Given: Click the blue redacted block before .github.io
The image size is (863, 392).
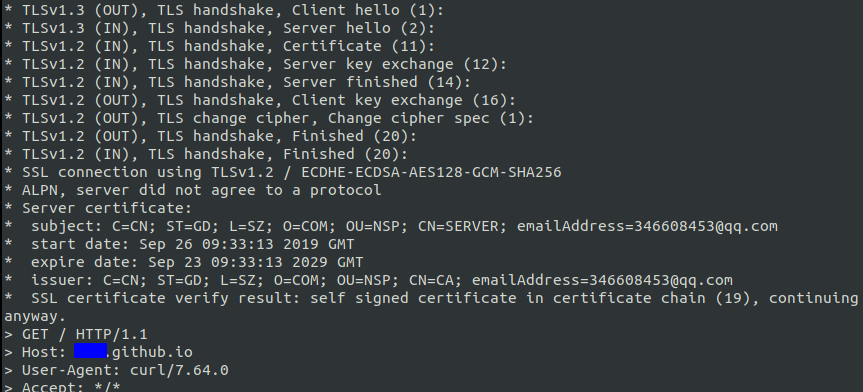Looking at the screenshot, I should pyautogui.click(x=90, y=351).
